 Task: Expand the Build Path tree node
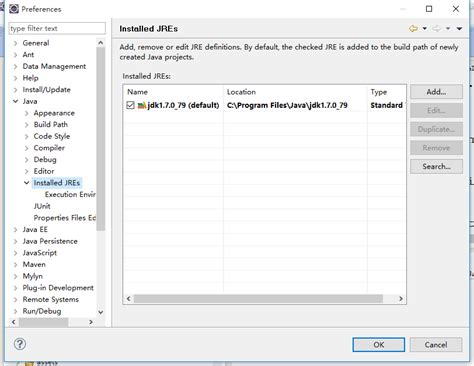pyautogui.click(x=27, y=125)
